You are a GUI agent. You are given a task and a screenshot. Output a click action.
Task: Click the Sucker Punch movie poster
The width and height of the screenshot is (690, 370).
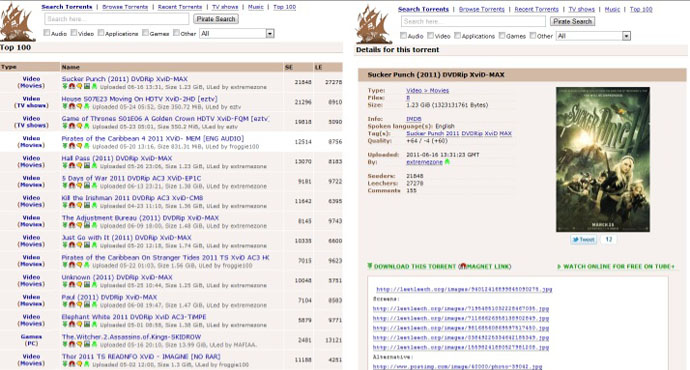point(603,159)
